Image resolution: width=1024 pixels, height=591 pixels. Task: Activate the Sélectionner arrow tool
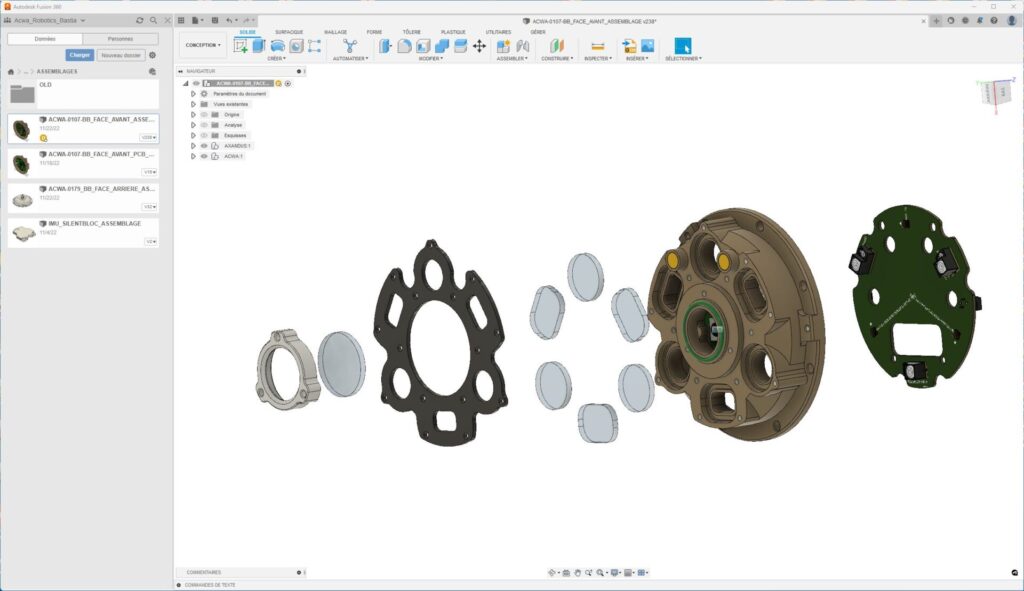683,45
